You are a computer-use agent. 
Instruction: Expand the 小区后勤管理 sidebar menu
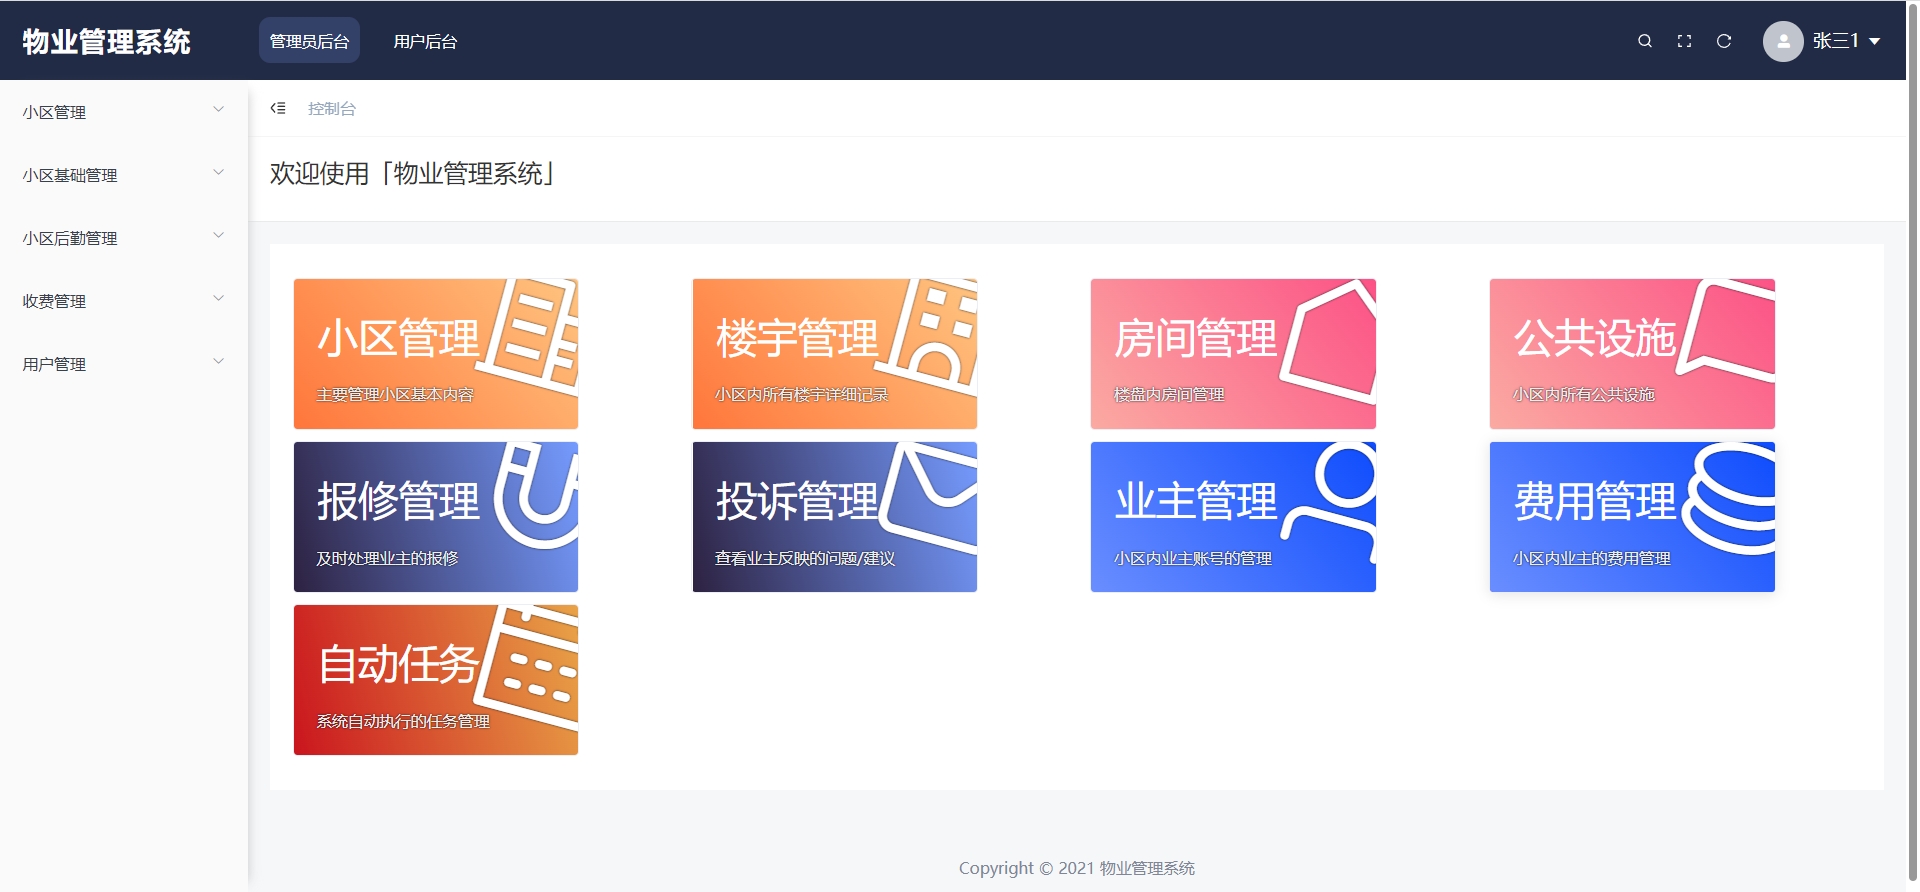coord(124,238)
